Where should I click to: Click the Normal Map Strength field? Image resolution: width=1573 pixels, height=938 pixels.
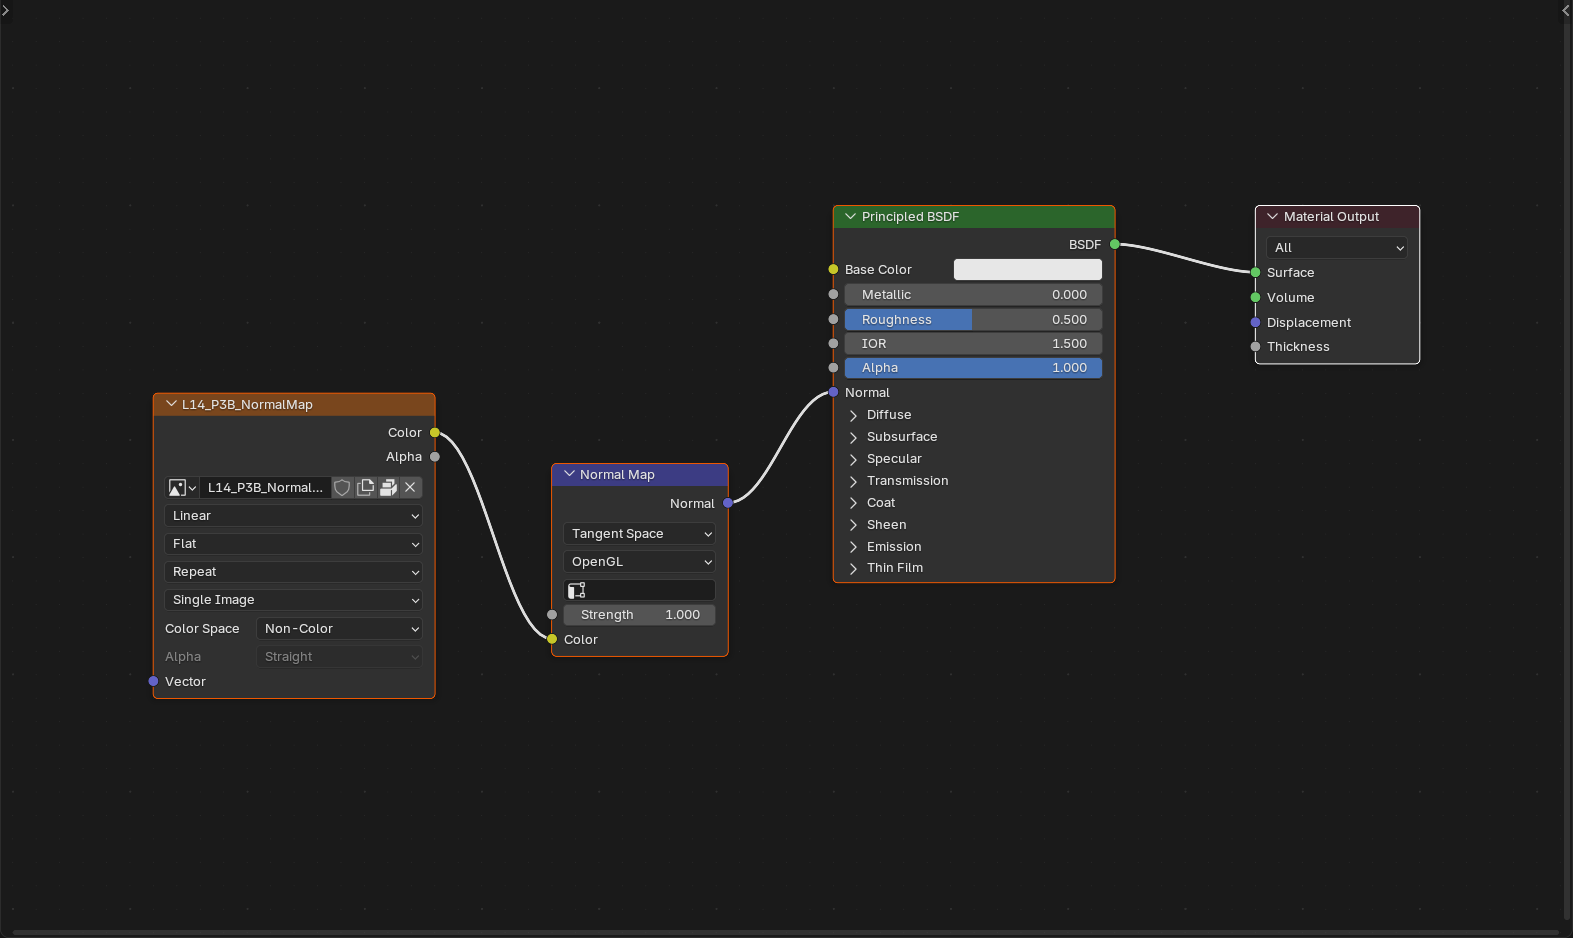tap(639, 615)
